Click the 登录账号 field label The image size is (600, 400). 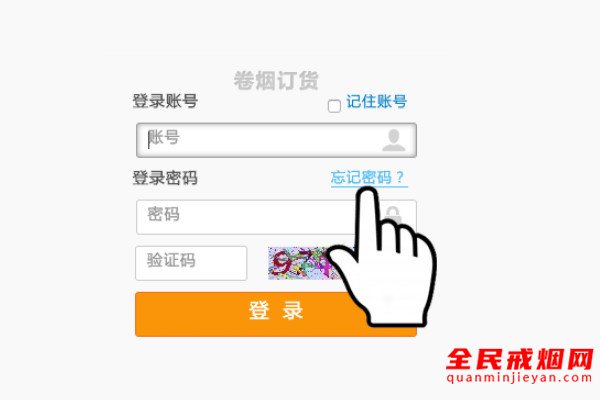point(165,101)
